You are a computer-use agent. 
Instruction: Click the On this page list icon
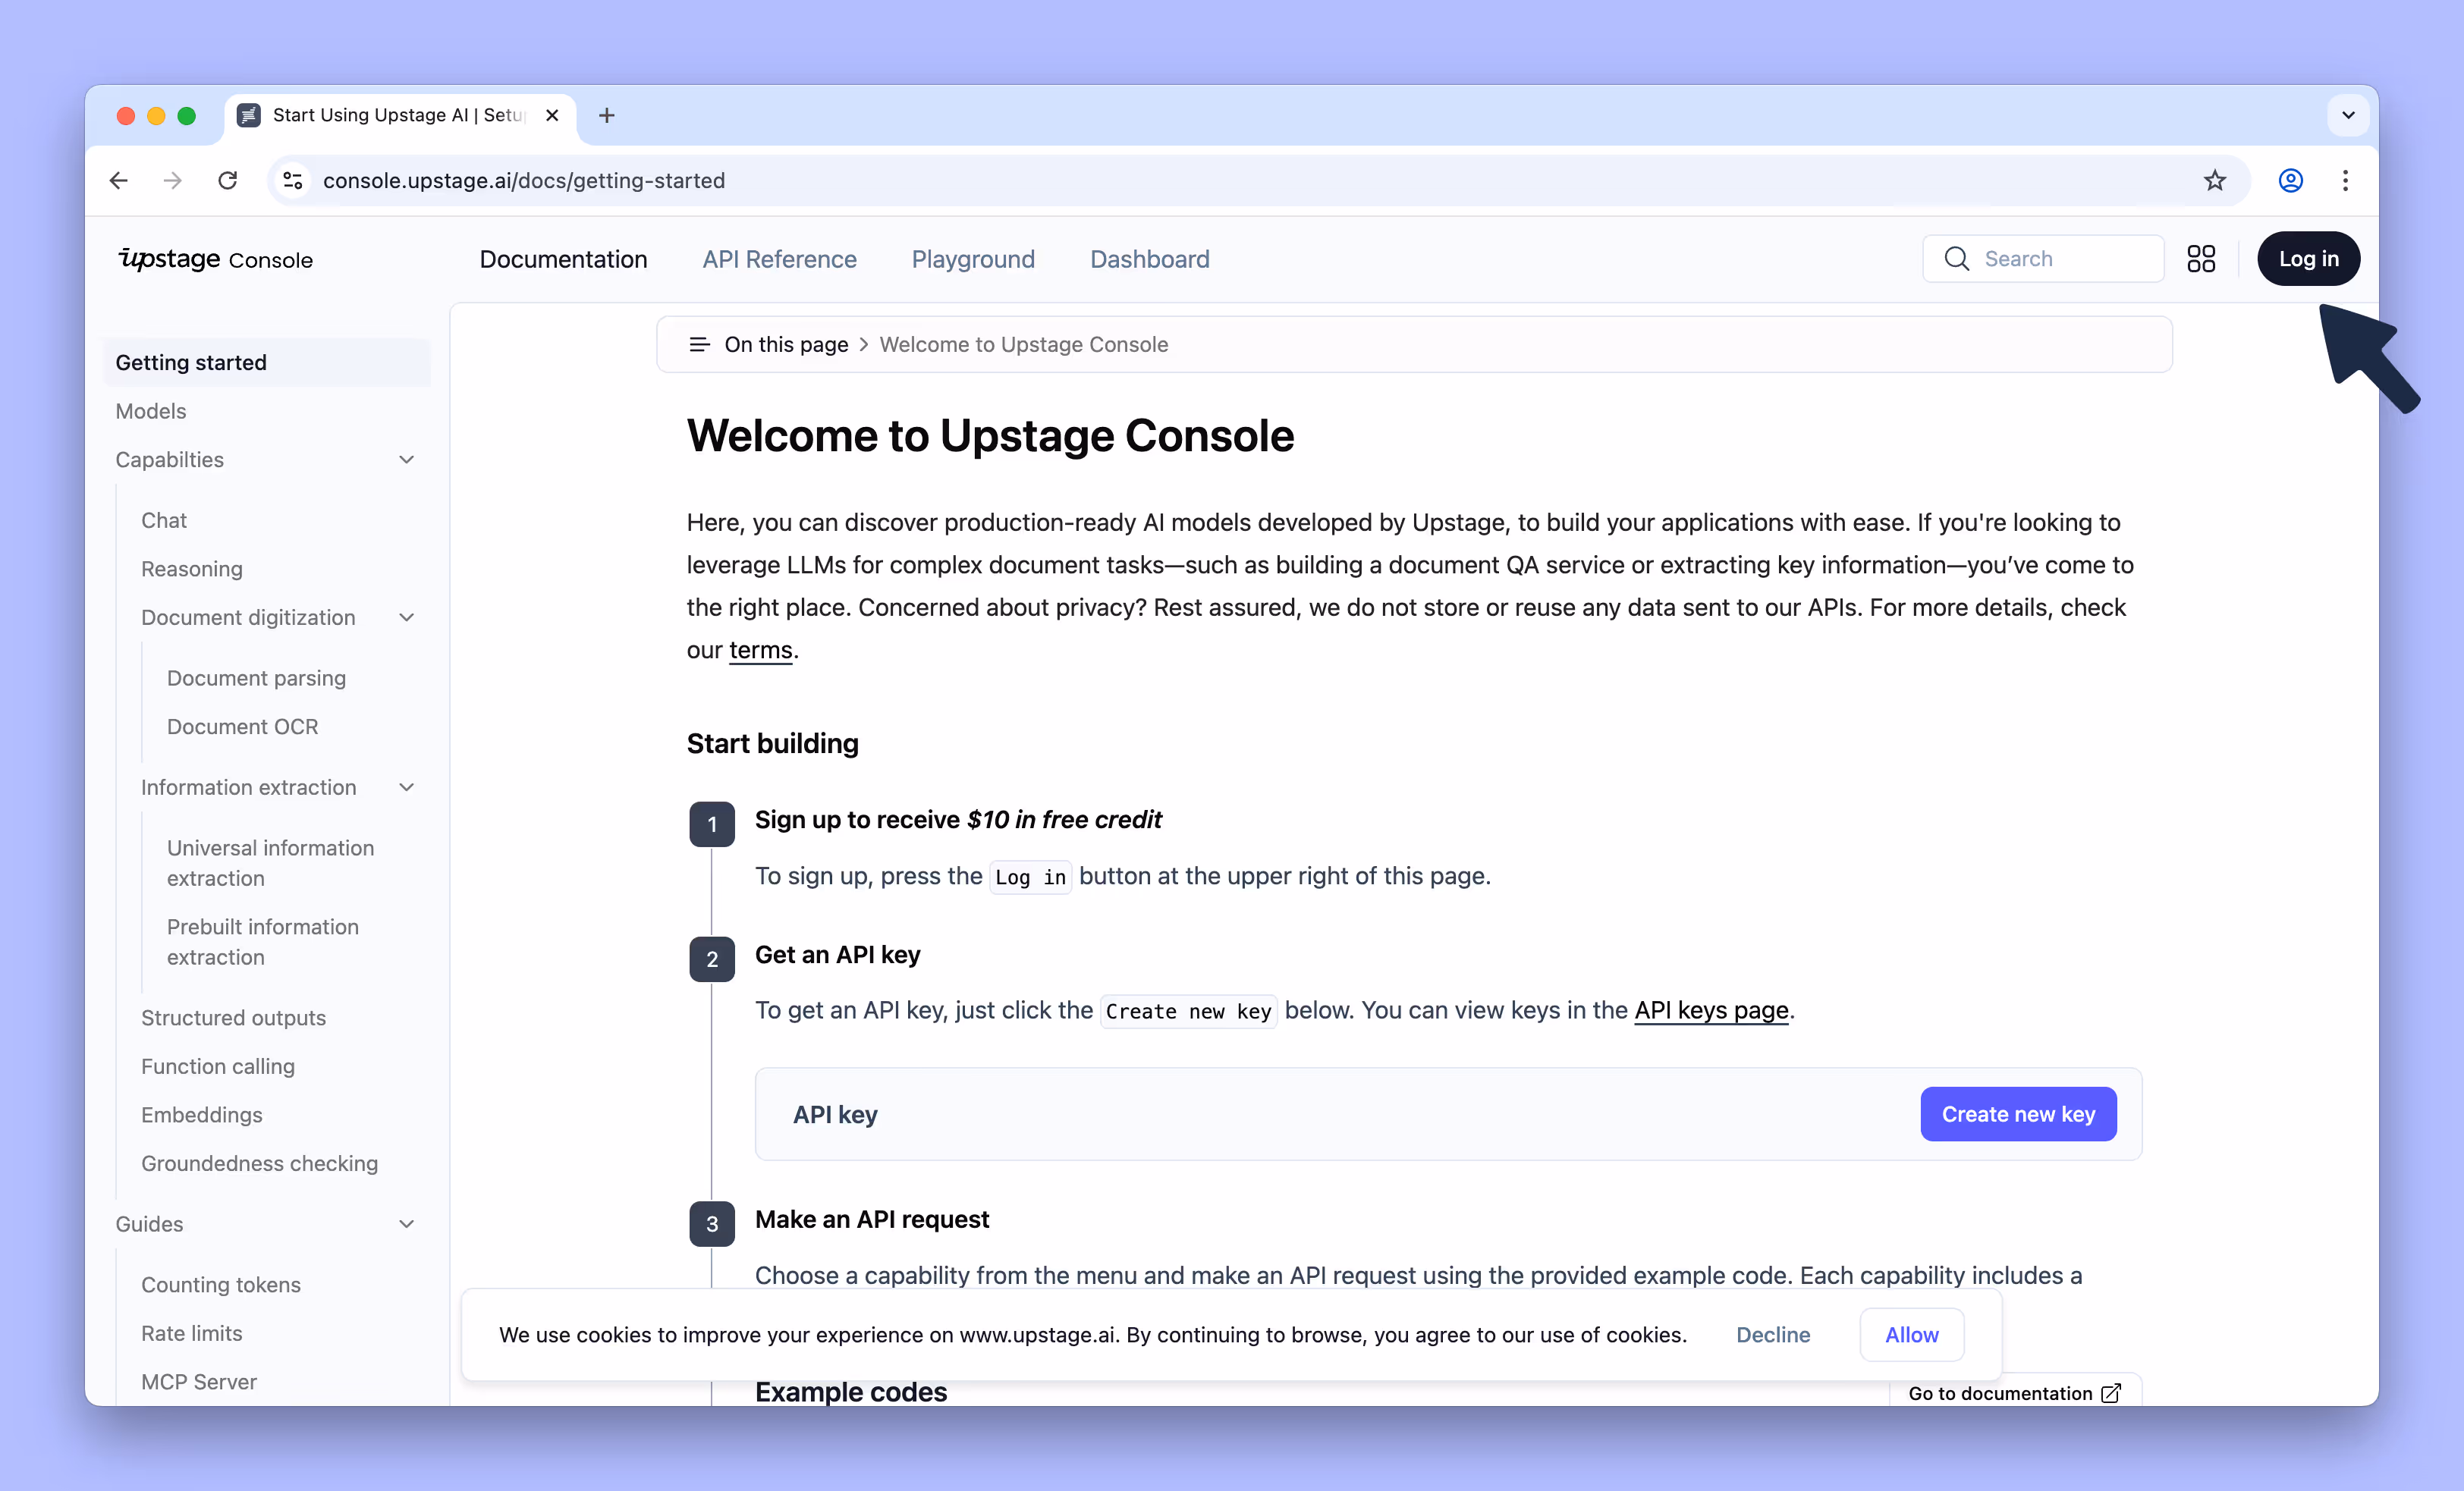point(699,344)
